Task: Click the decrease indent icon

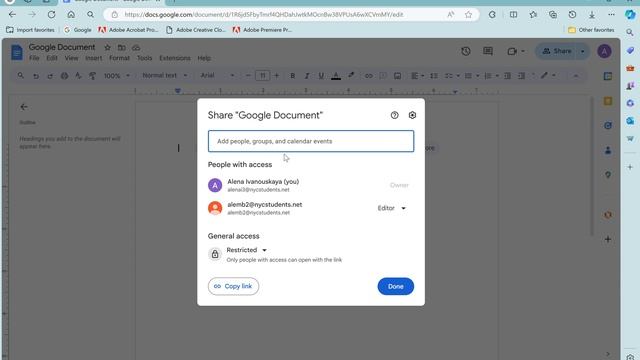Action: click(507, 76)
